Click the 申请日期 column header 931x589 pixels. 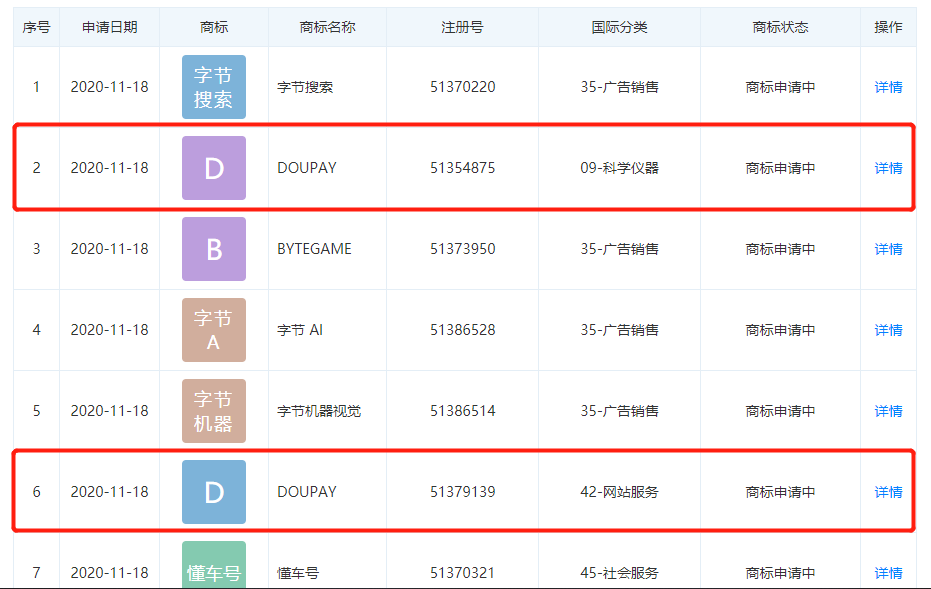(109, 27)
